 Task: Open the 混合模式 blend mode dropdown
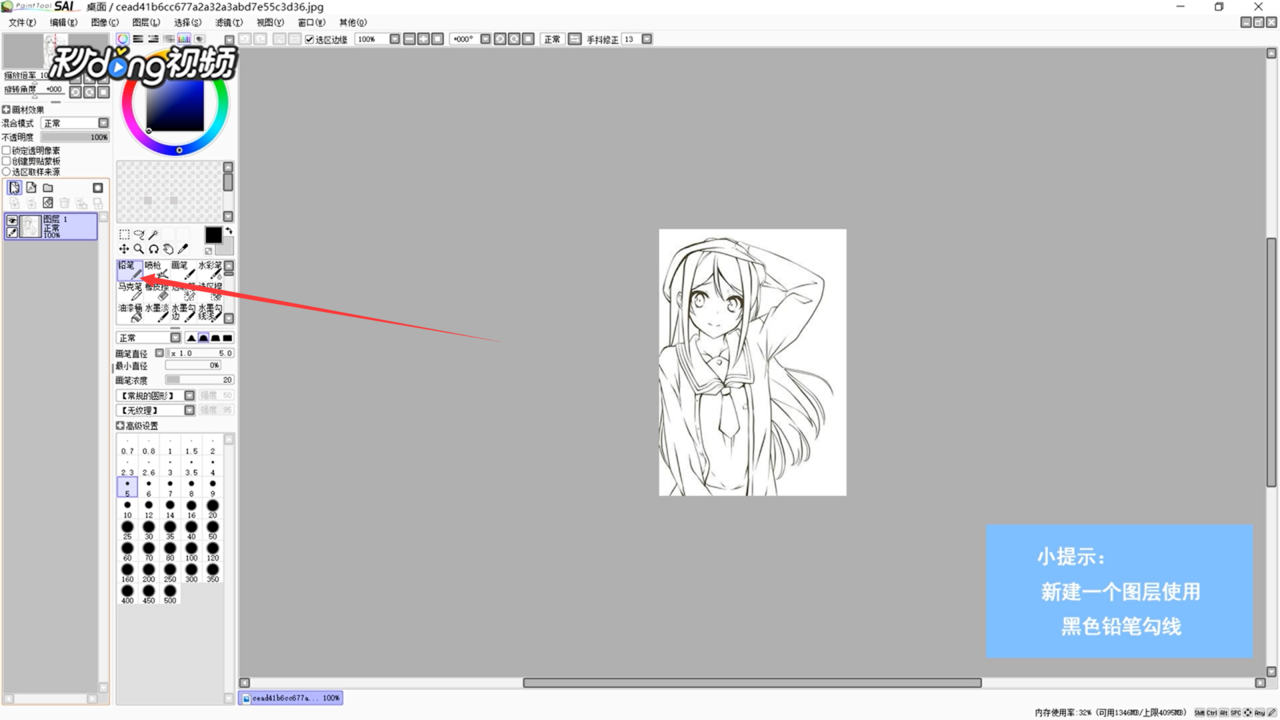[x=103, y=123]
